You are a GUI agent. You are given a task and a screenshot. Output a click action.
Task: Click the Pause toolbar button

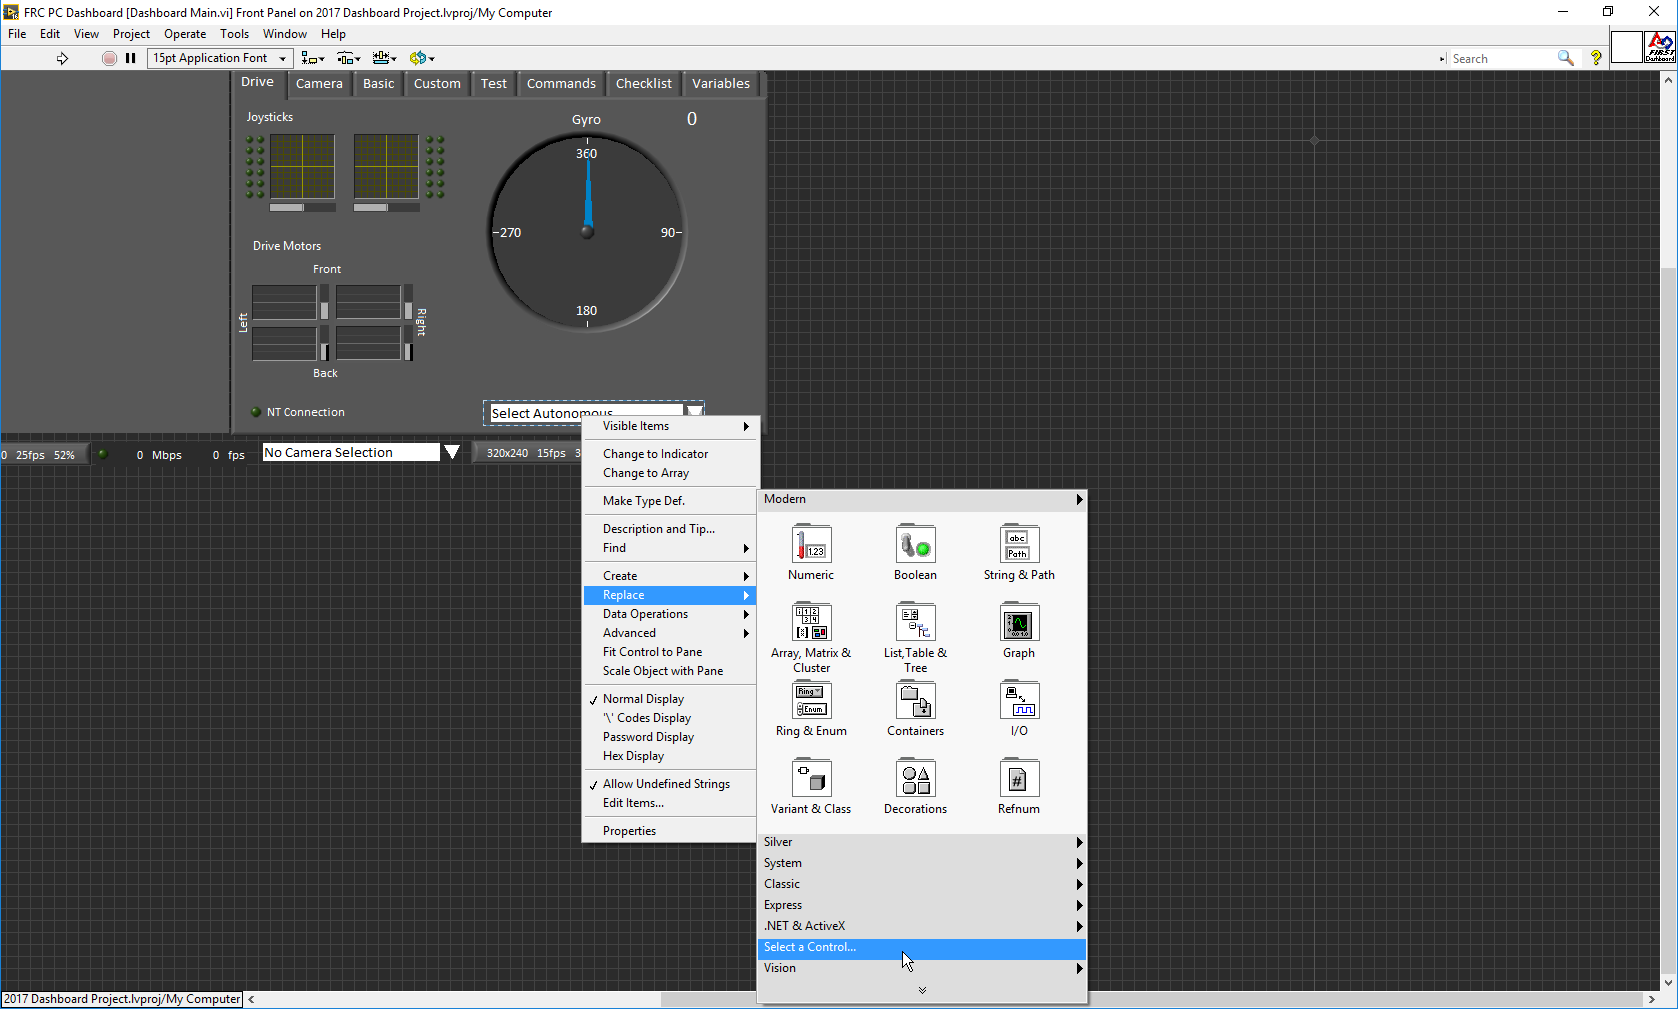131,58
